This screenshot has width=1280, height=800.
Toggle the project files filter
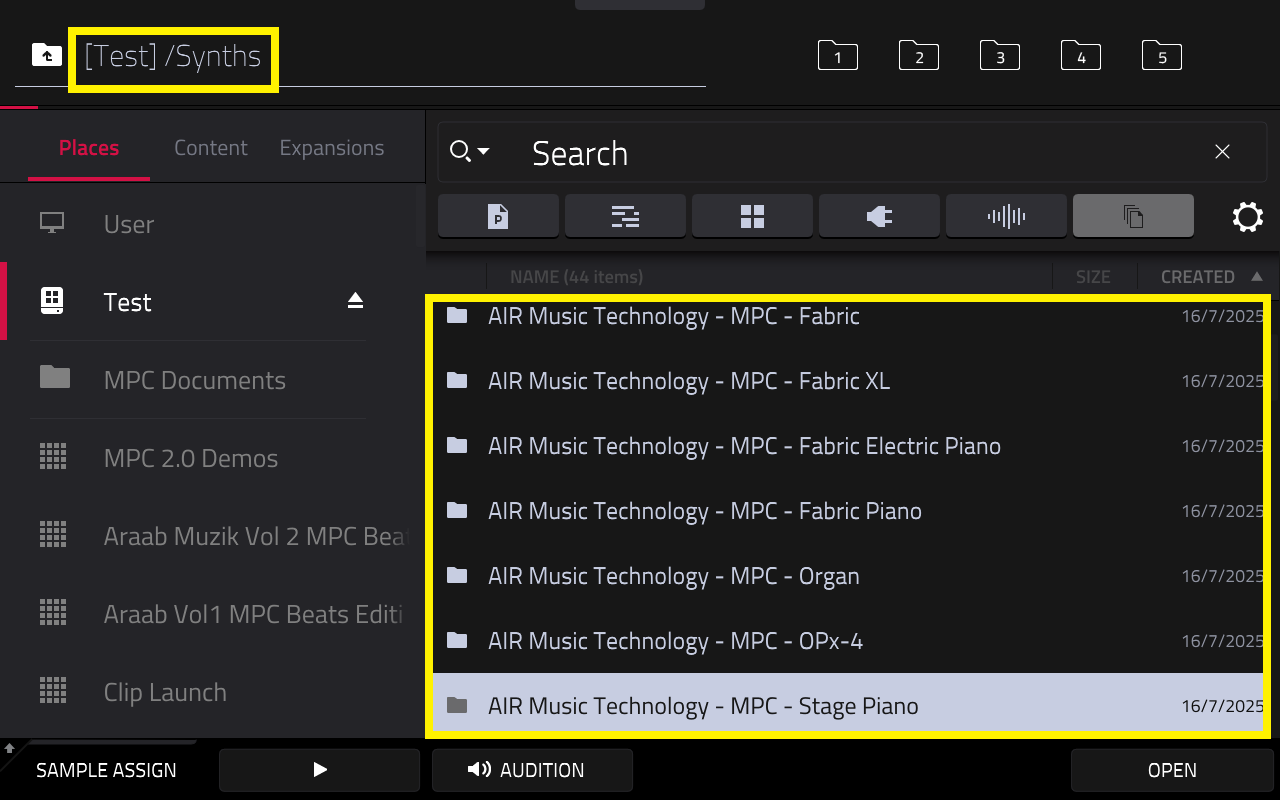[x=498, y=216]
